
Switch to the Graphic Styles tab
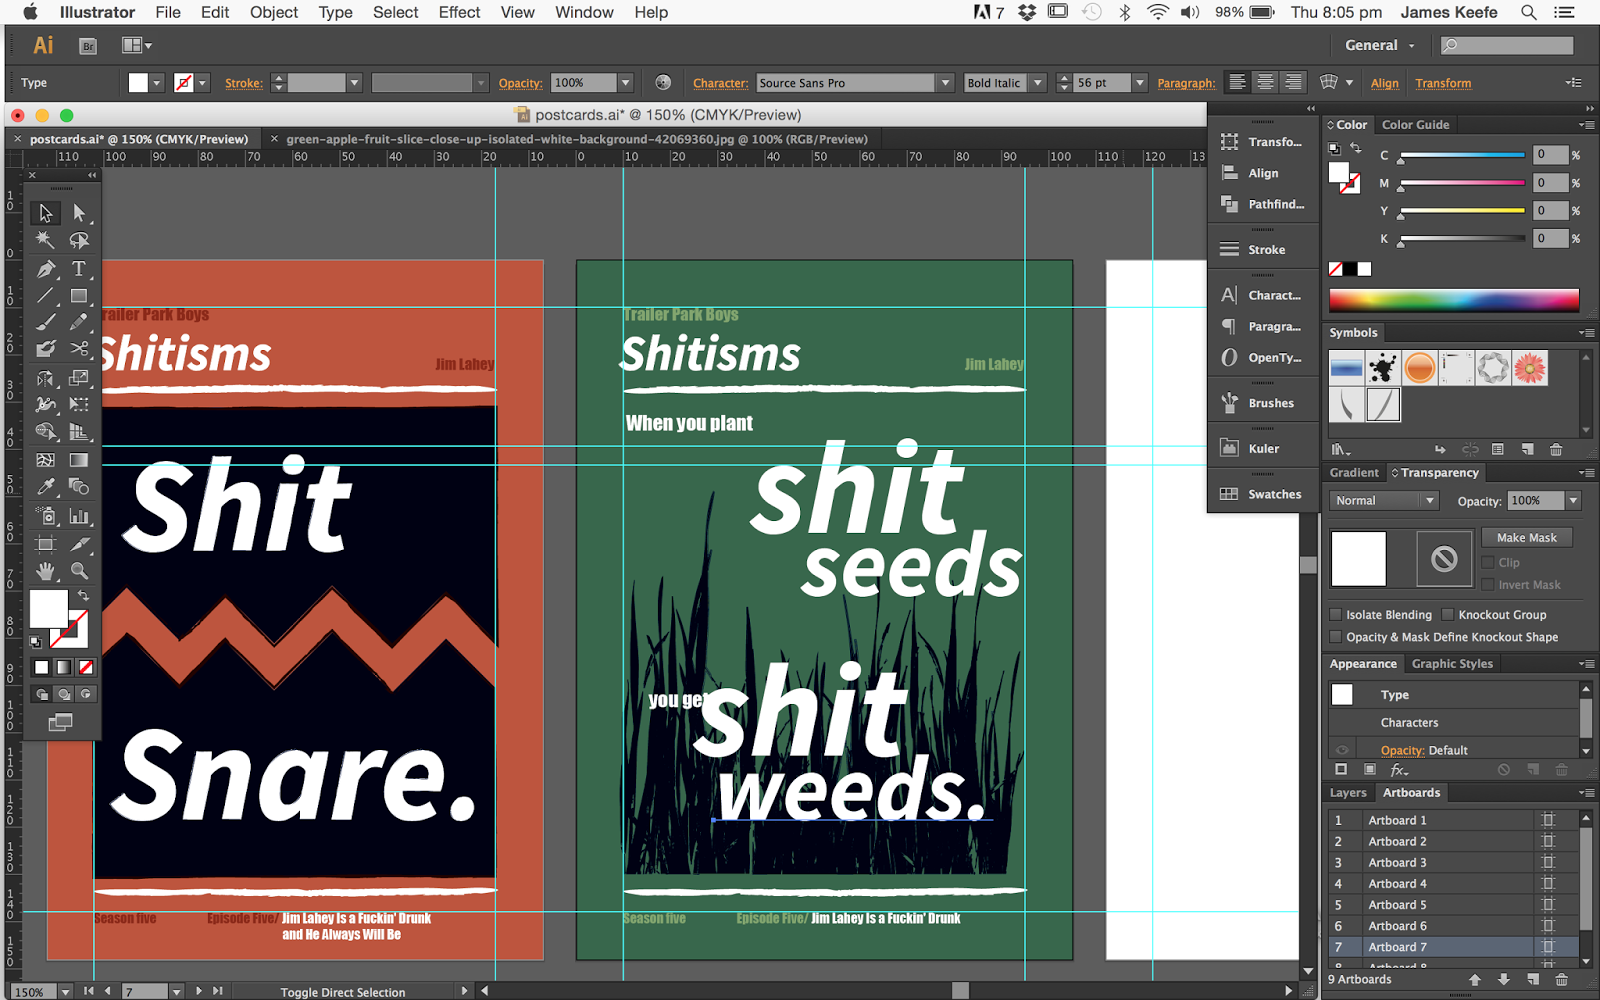click(x=1452, y=664)
